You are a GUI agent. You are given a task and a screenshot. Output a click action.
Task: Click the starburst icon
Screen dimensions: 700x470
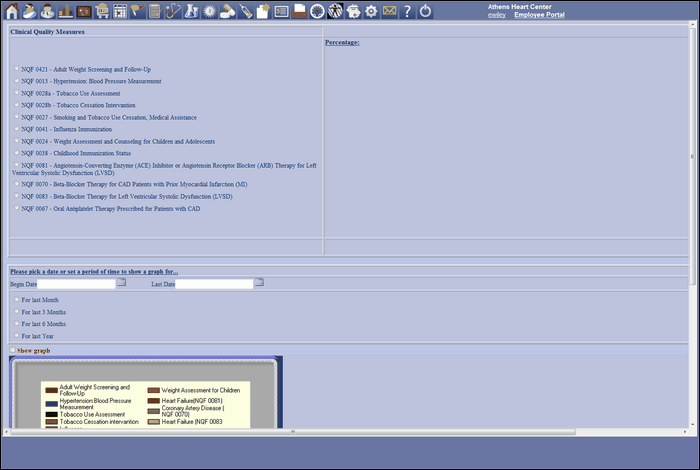209,11
